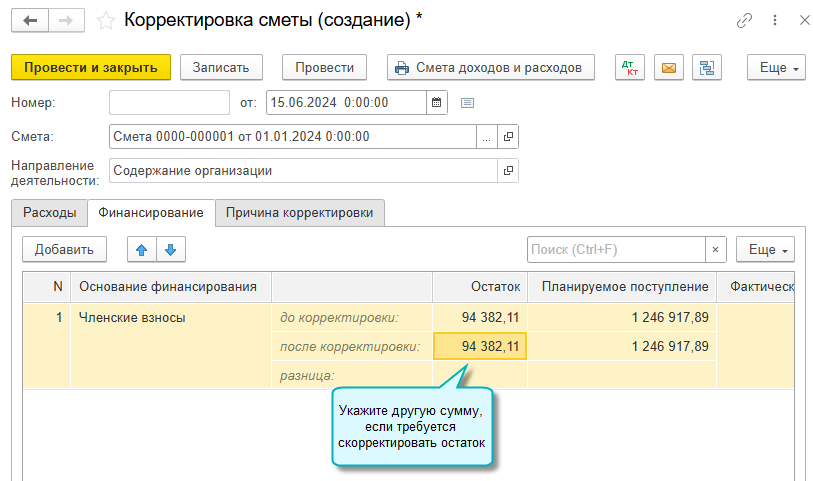813x481 pixels.
Task: Add document to favorites with star
Action: click(x=104, y=20)
